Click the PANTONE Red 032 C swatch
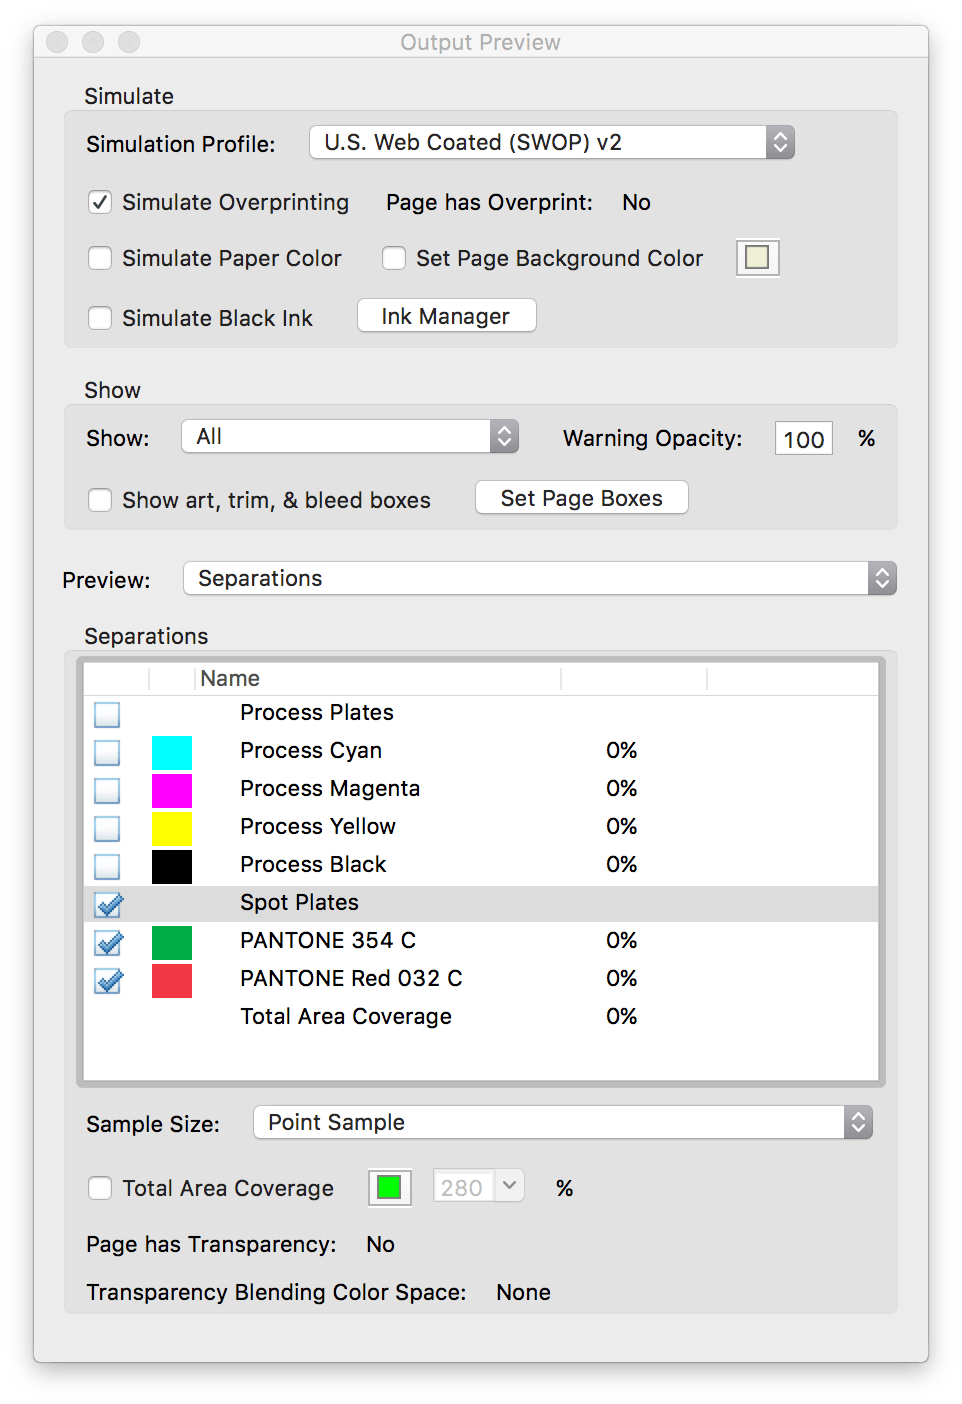 (172, 981)
